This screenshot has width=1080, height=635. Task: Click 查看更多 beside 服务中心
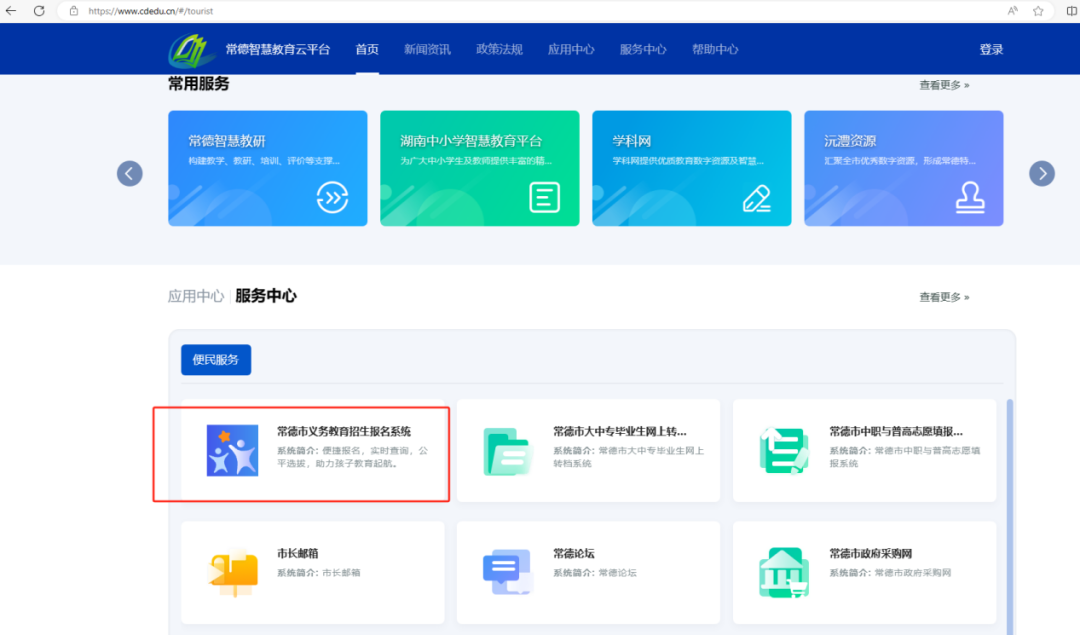coord(944,297)
